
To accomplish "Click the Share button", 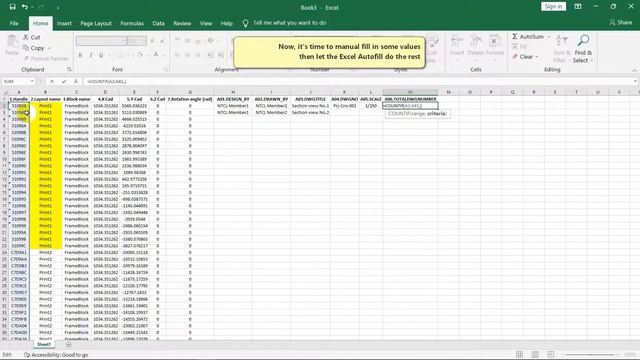I will tap(620, 22).
